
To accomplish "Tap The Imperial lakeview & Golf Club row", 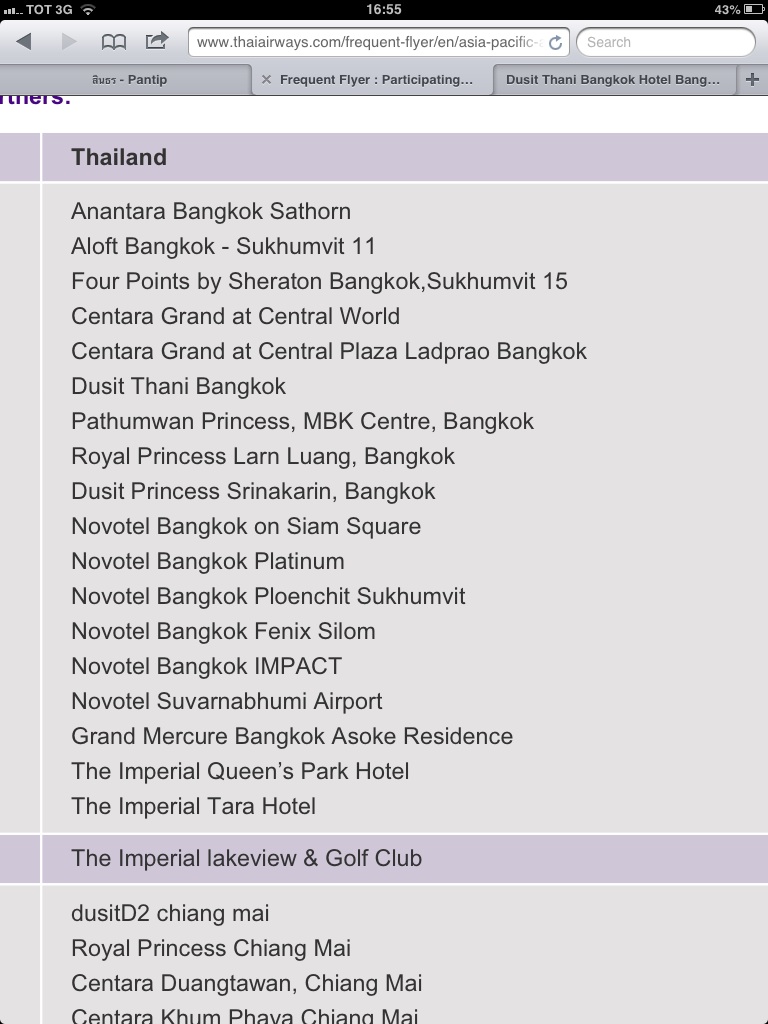I will click(405, 858).
